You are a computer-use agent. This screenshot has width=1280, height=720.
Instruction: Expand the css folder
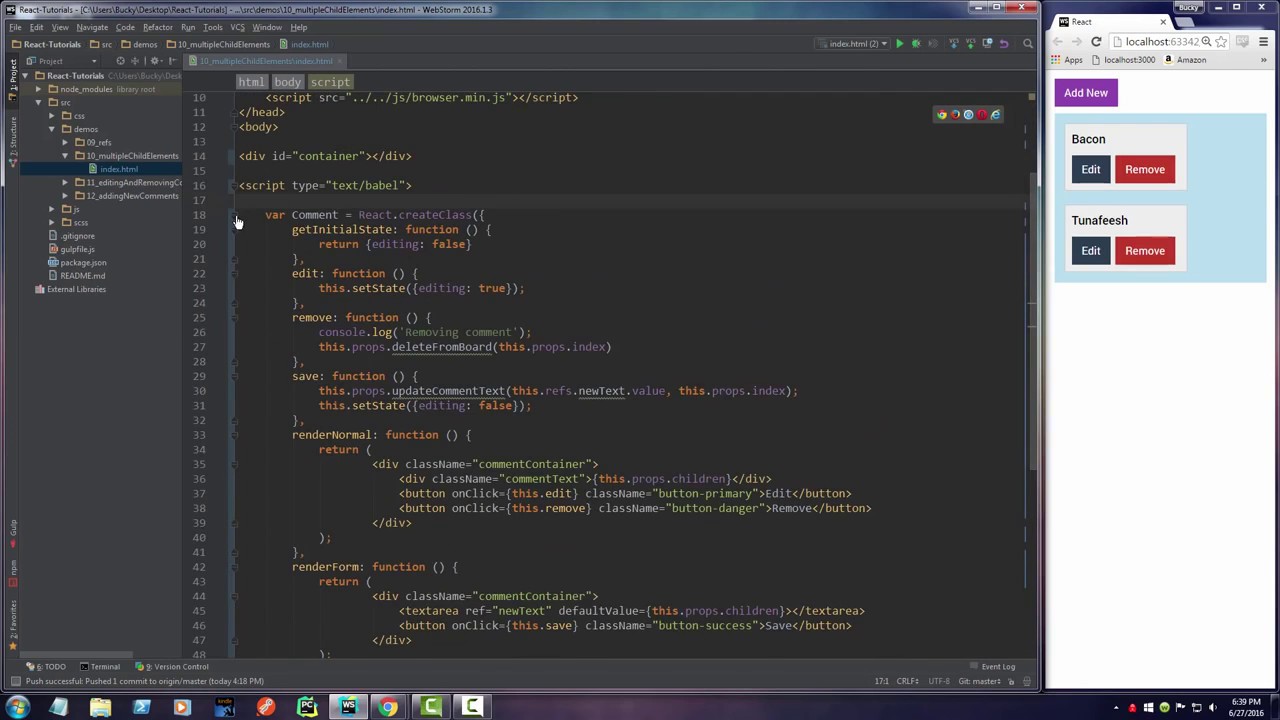pyautogui.click(x=51, y=116)
